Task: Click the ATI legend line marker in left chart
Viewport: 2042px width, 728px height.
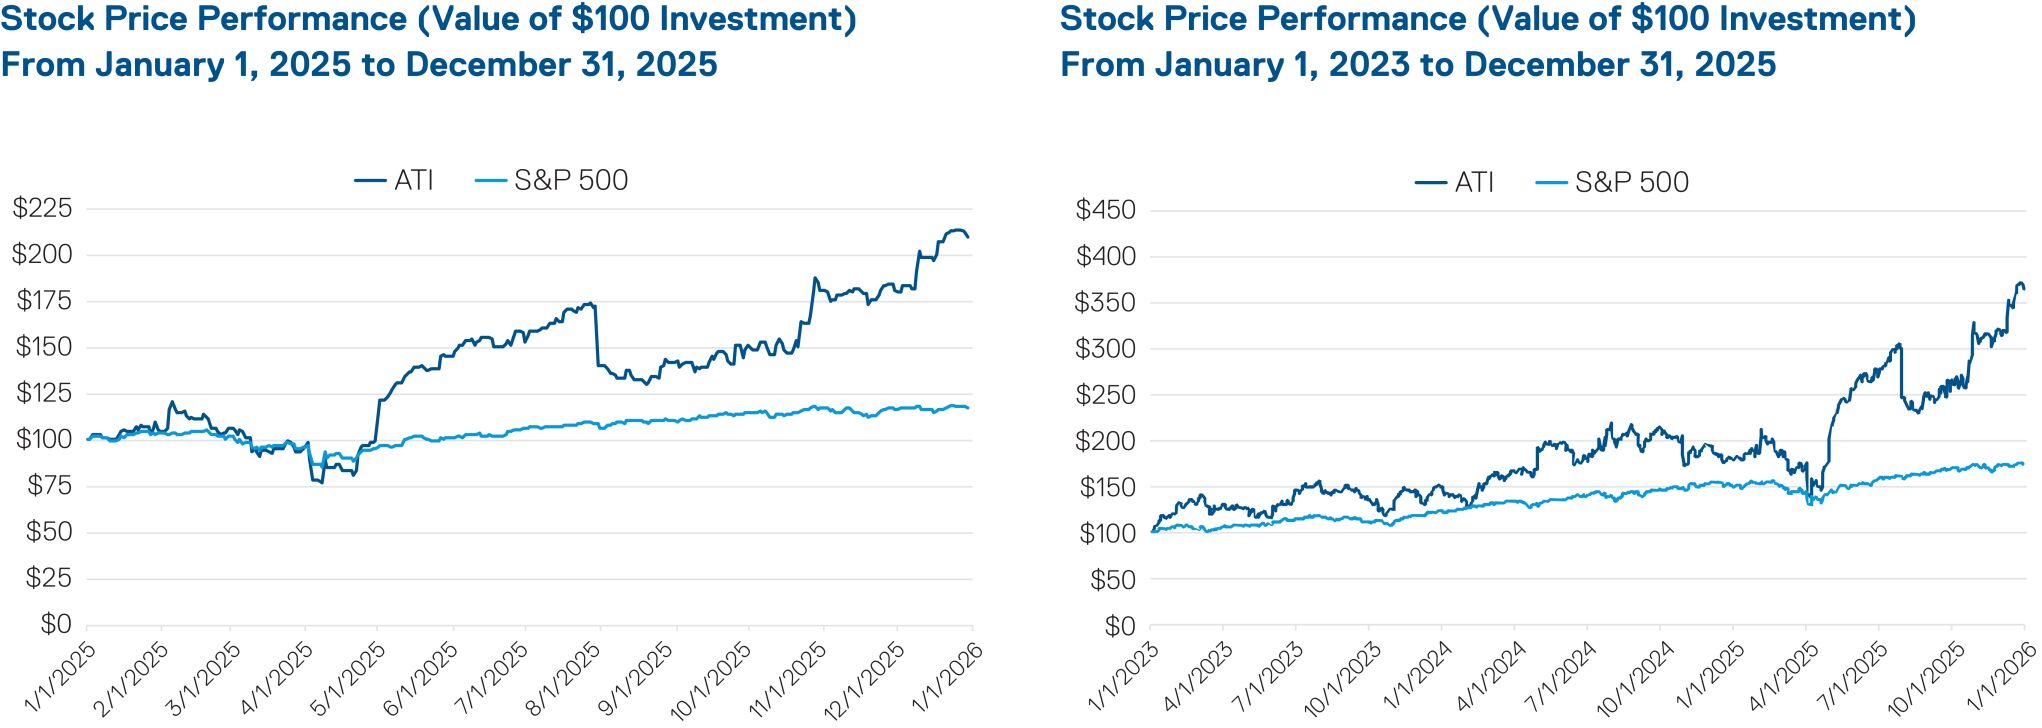Action: 371,181
